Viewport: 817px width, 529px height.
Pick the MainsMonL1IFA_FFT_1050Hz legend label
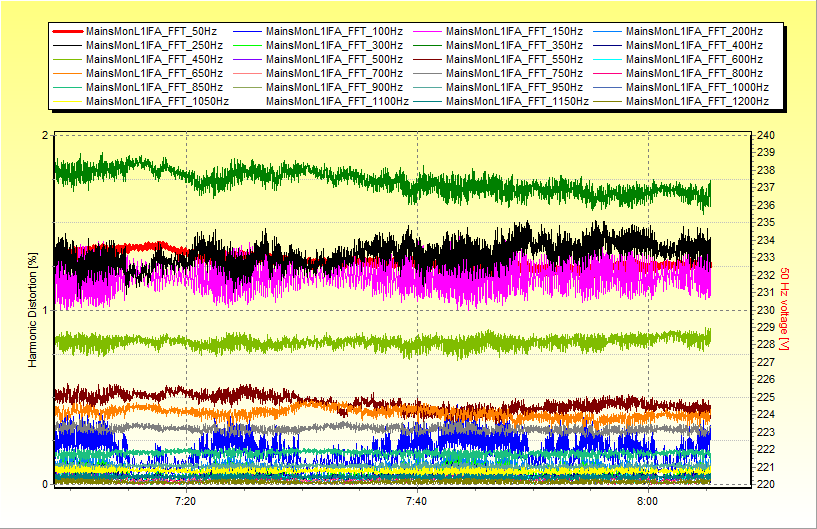158,101
